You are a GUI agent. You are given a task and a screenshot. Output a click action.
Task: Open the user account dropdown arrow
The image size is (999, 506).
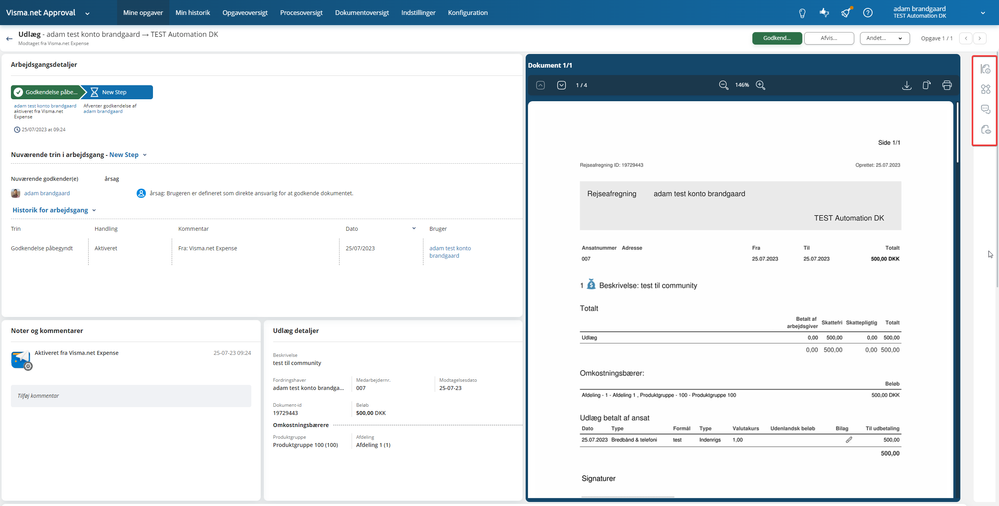(982, 13)
